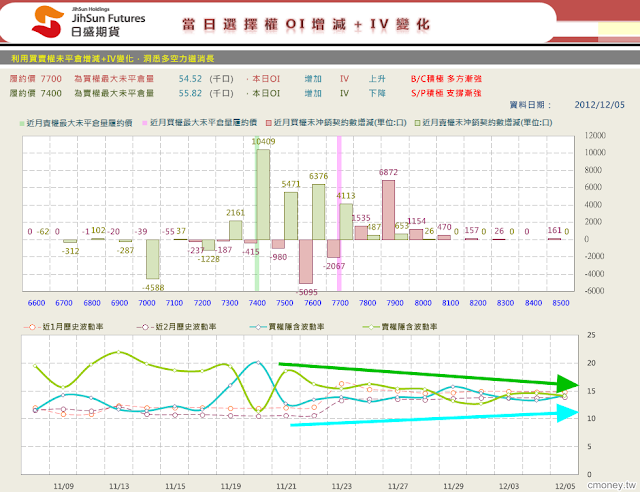Select the negative green bar labeled -4588
The width and height of the screenshot is (640, 492).
pyautogui.click(x=153, y=259)
